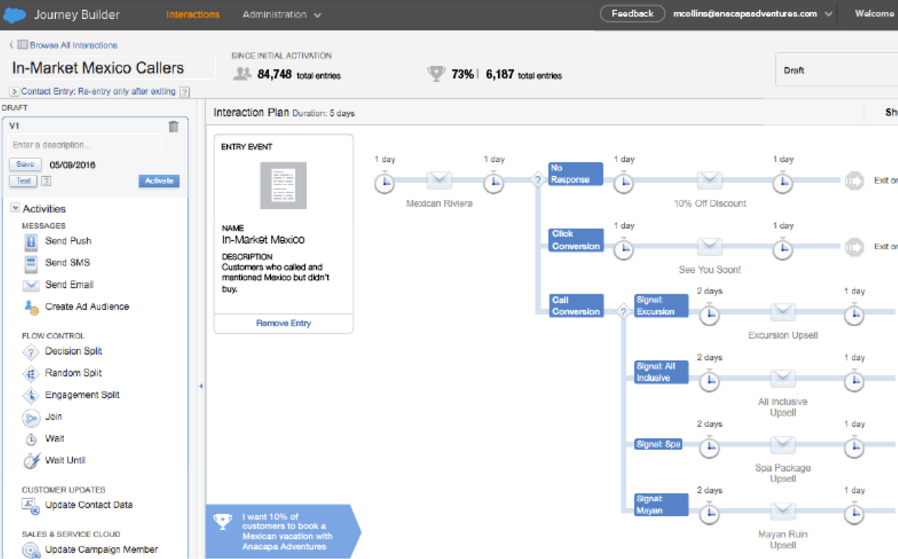Open the Excursion Upsell email node
The width and height of the screenshot is (898, 559).
(783, 312)
